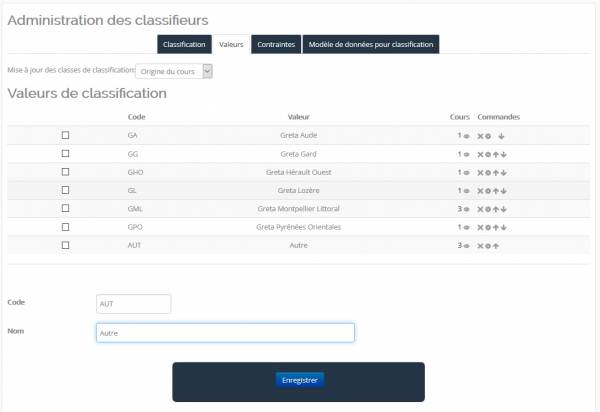This screenshot has height=412, width=600.
Task: Edit the Greta Gard value settings
Action: [x=489, y=154]
